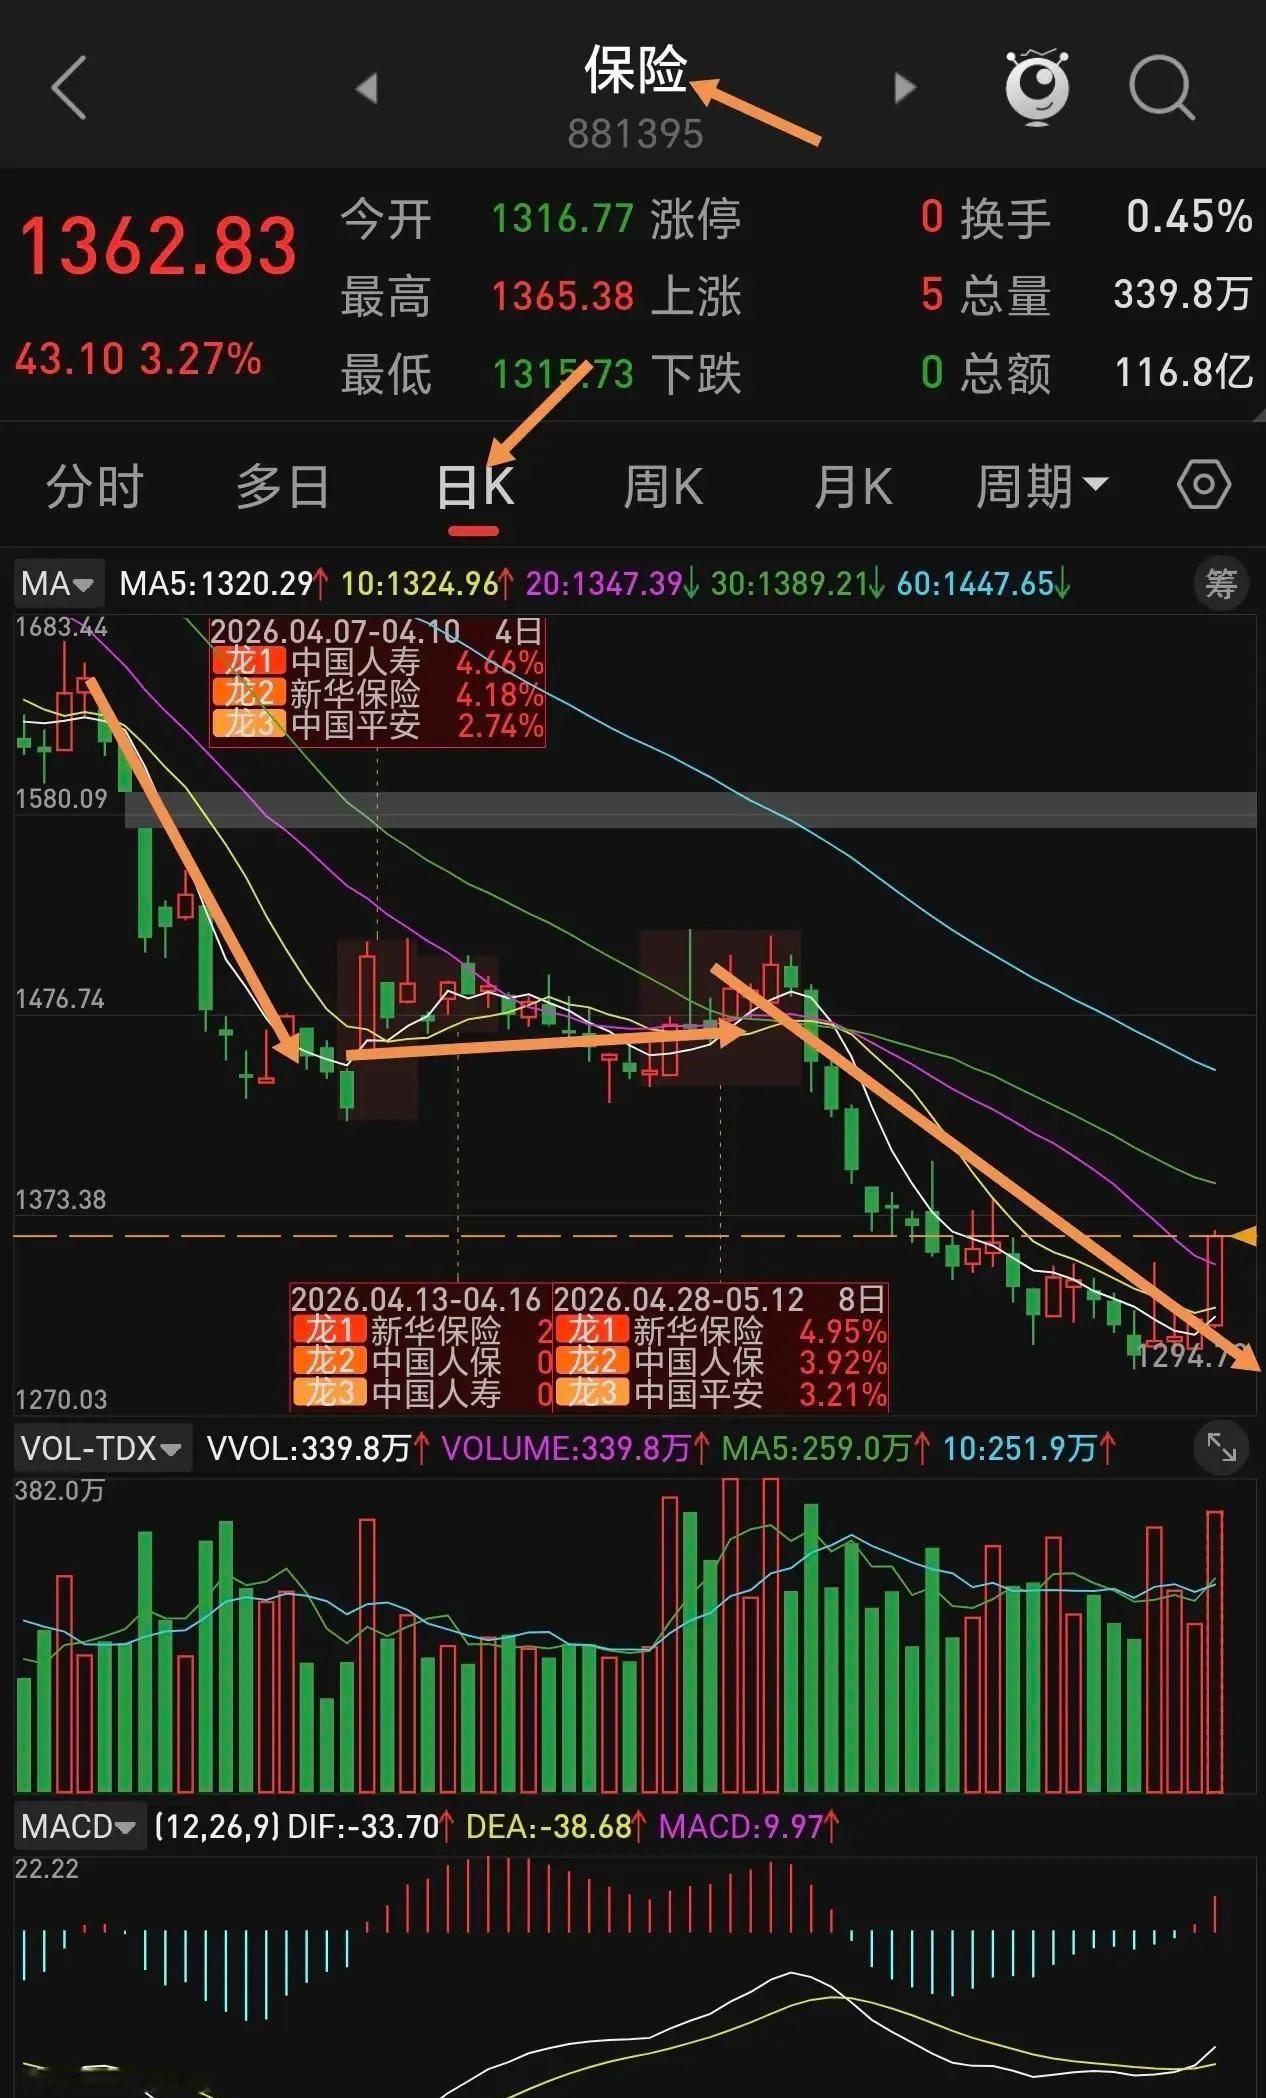Open the MA indicator dropdown

click(58, 583)
